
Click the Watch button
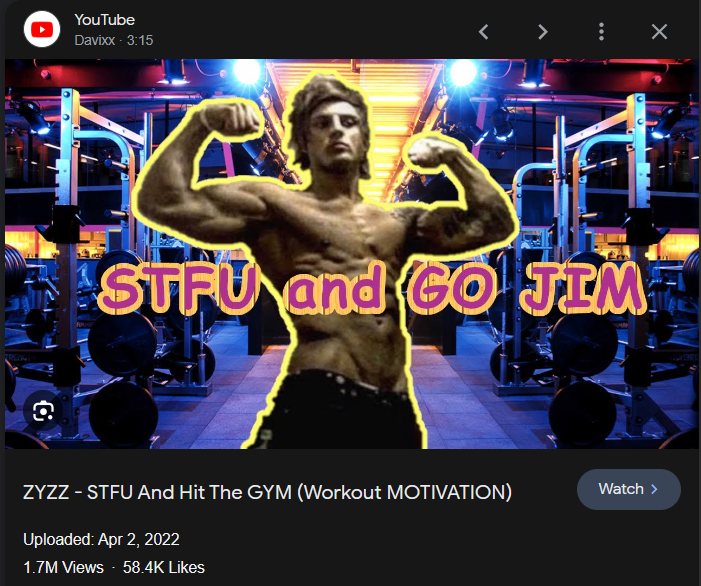coord(629,489)
